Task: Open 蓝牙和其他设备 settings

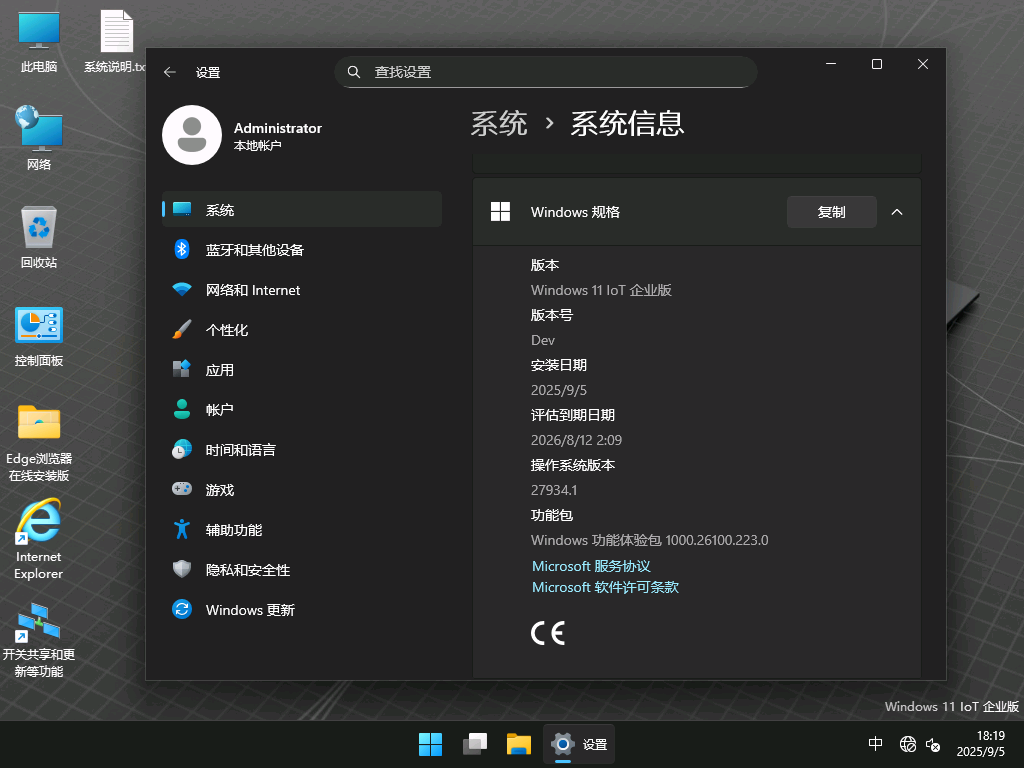Action: 302,249
